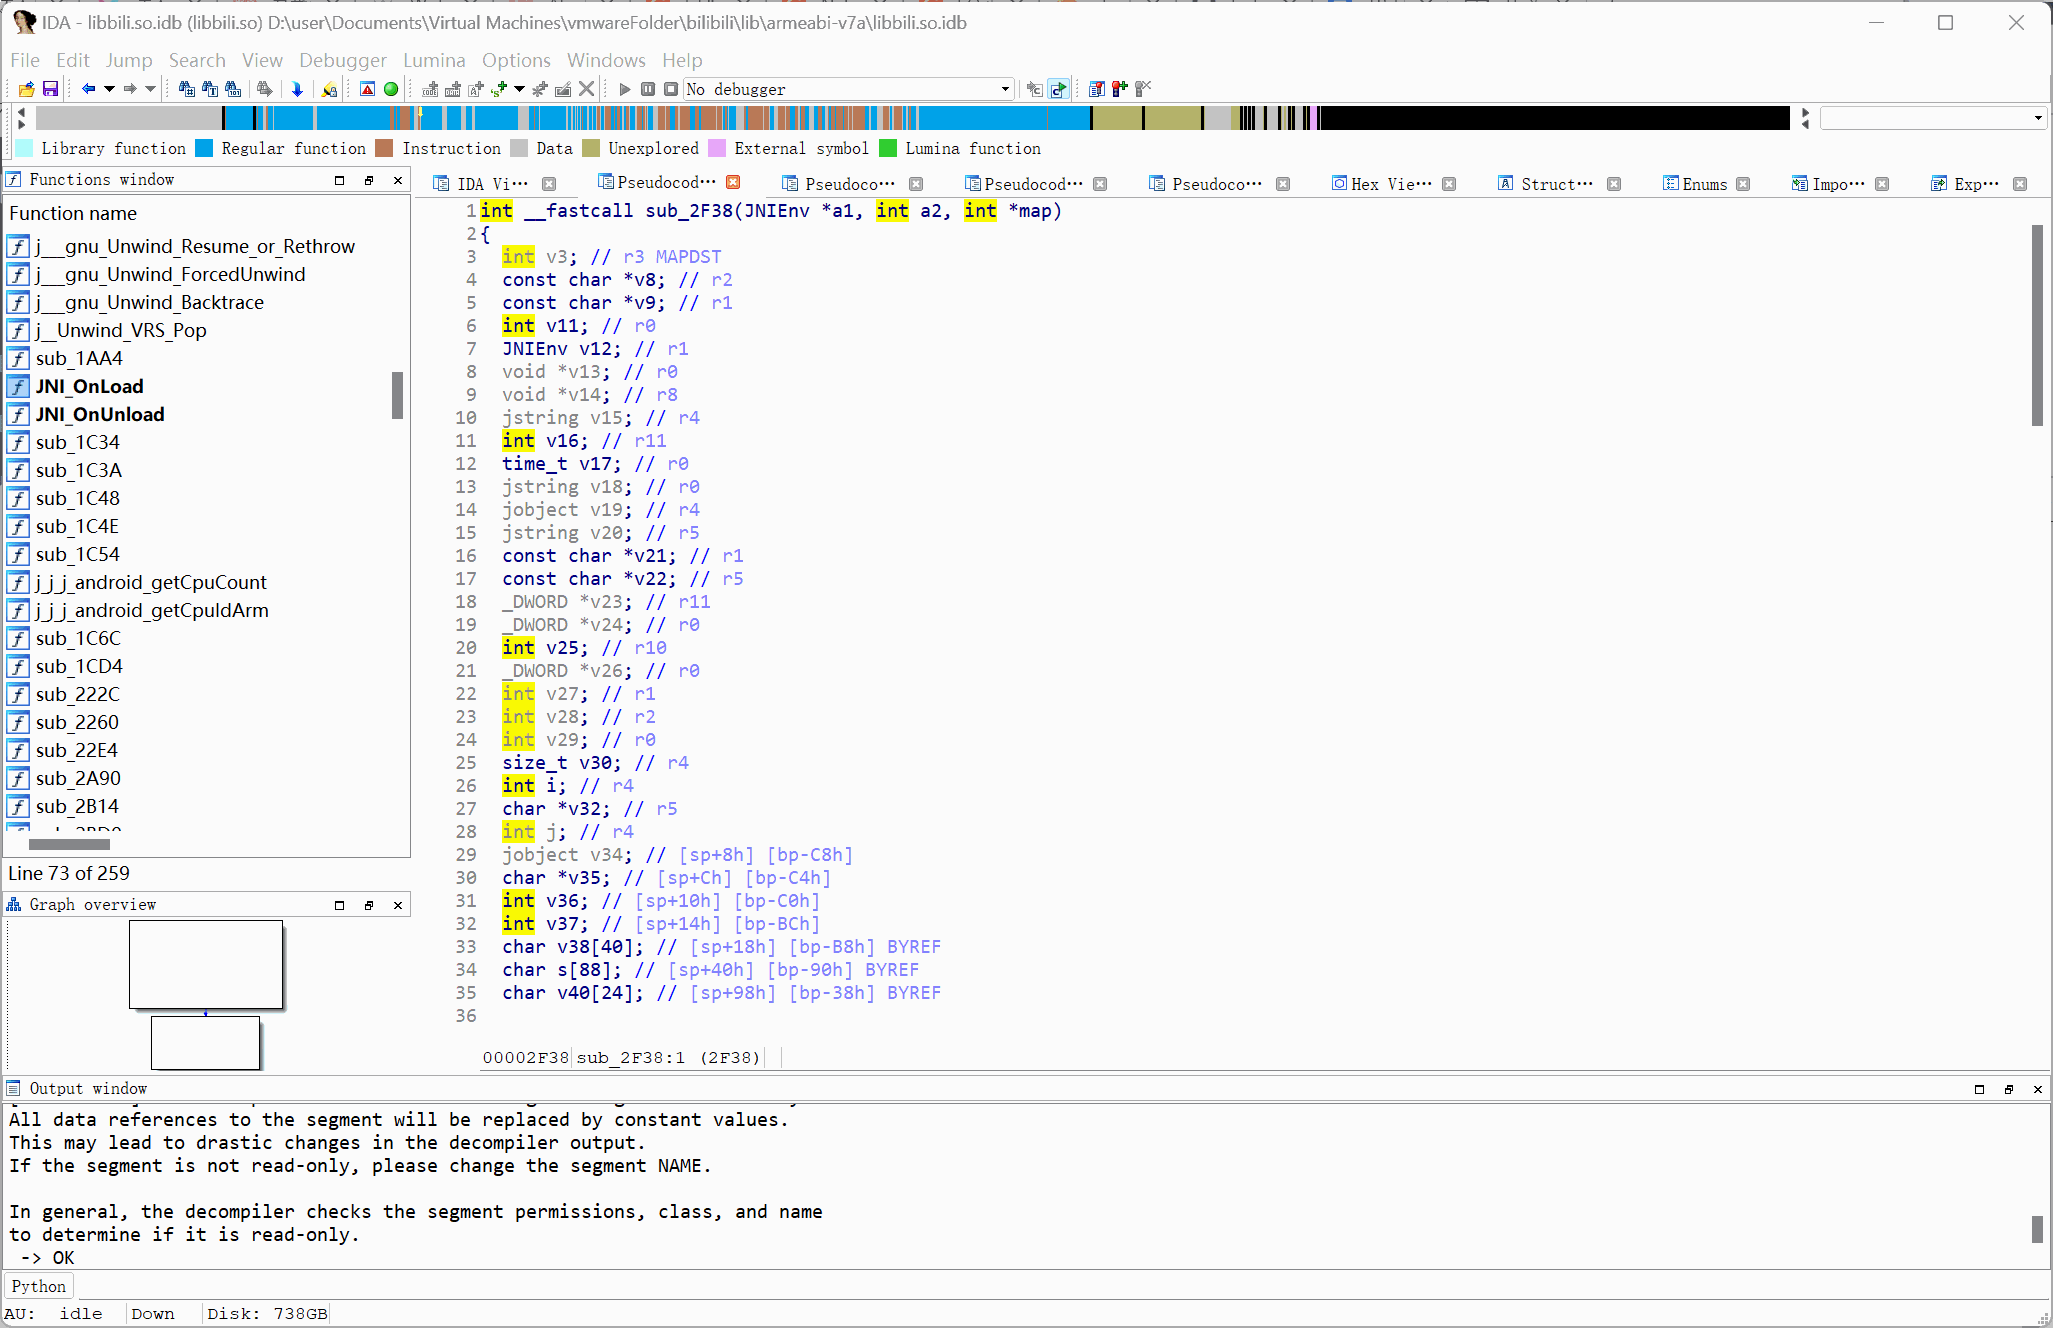
Task: Open the empty navigation band combo box
Action: pos(1932,118)
